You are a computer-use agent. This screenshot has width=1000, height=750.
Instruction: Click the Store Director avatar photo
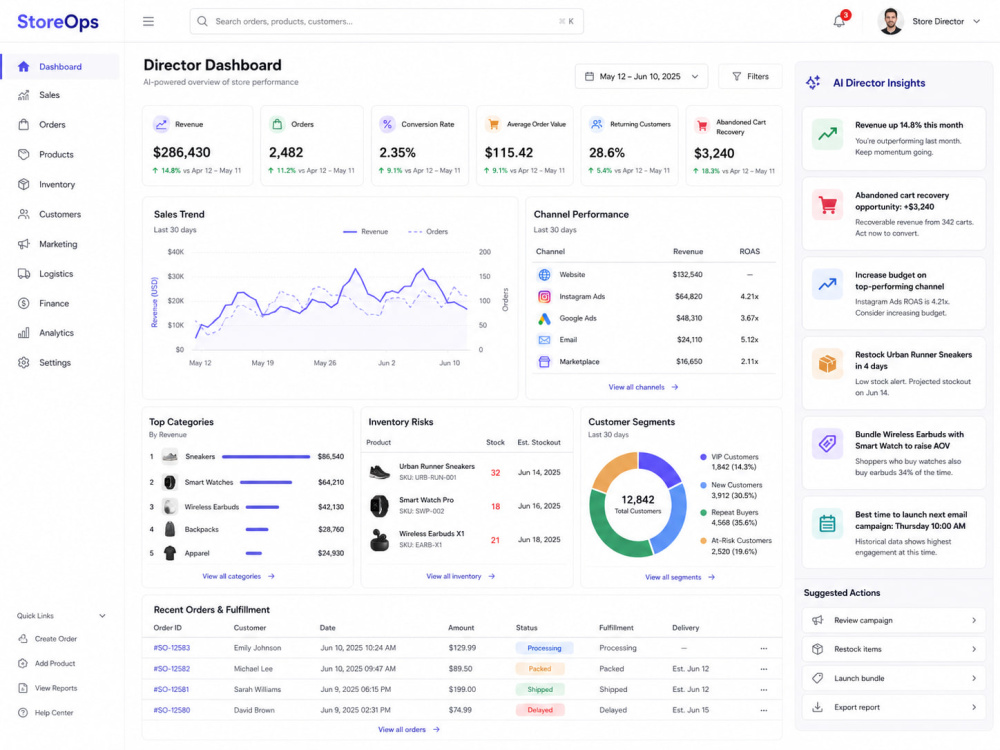[x=890, y=21]
